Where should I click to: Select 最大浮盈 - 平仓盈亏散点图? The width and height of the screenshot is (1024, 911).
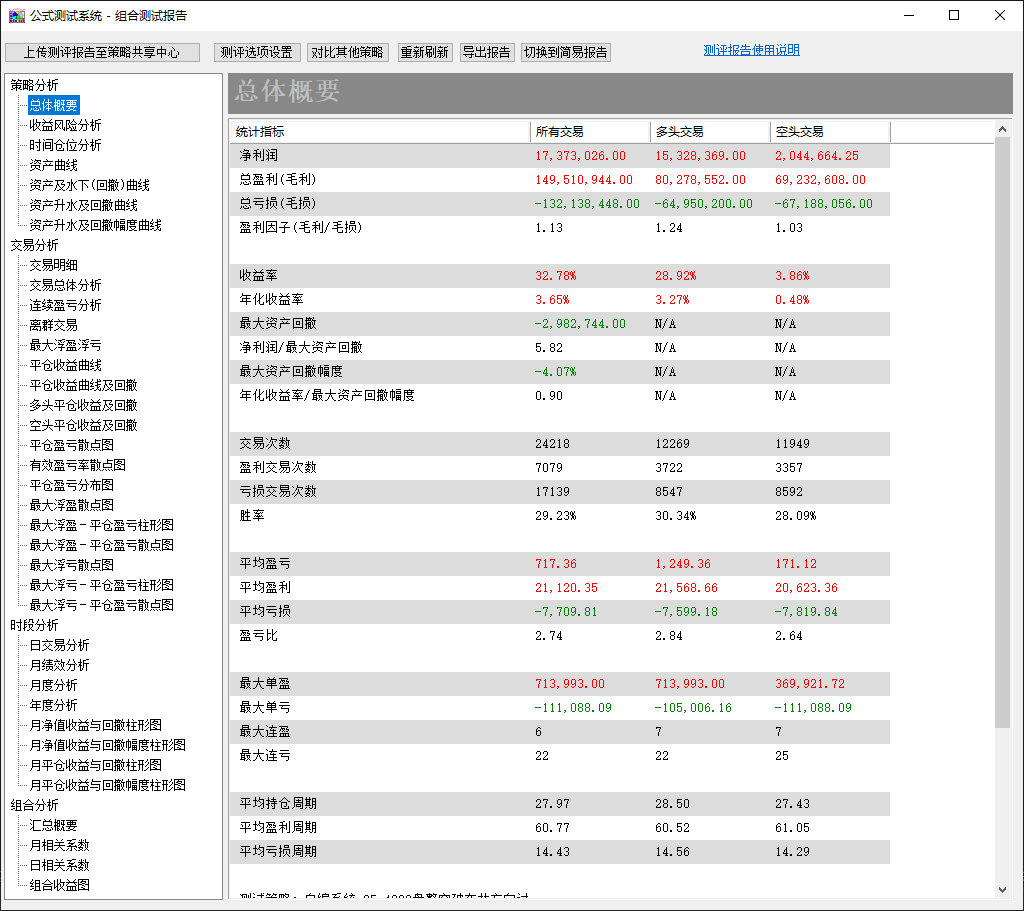[102, 545]
